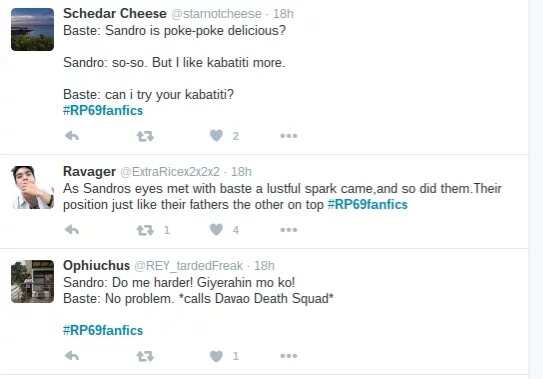Retweet Schedar Cheese's tweet
The image size is (543, 379).
coord(145,136)
